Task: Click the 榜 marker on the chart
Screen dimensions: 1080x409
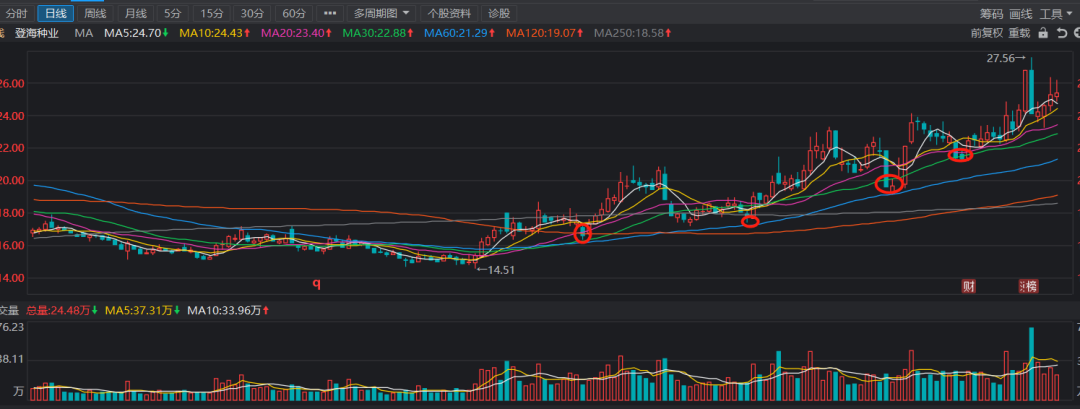Action: pyautogui.click(x=1029, y=286)
